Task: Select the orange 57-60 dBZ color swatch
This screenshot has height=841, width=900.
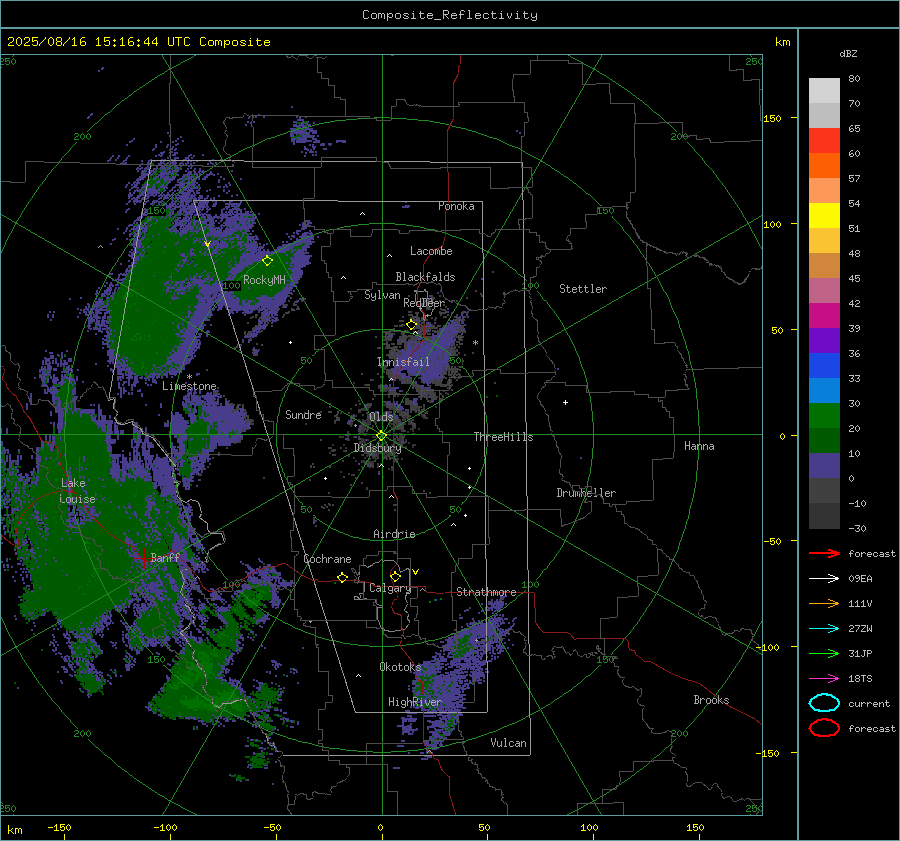Action: (824, 165)
